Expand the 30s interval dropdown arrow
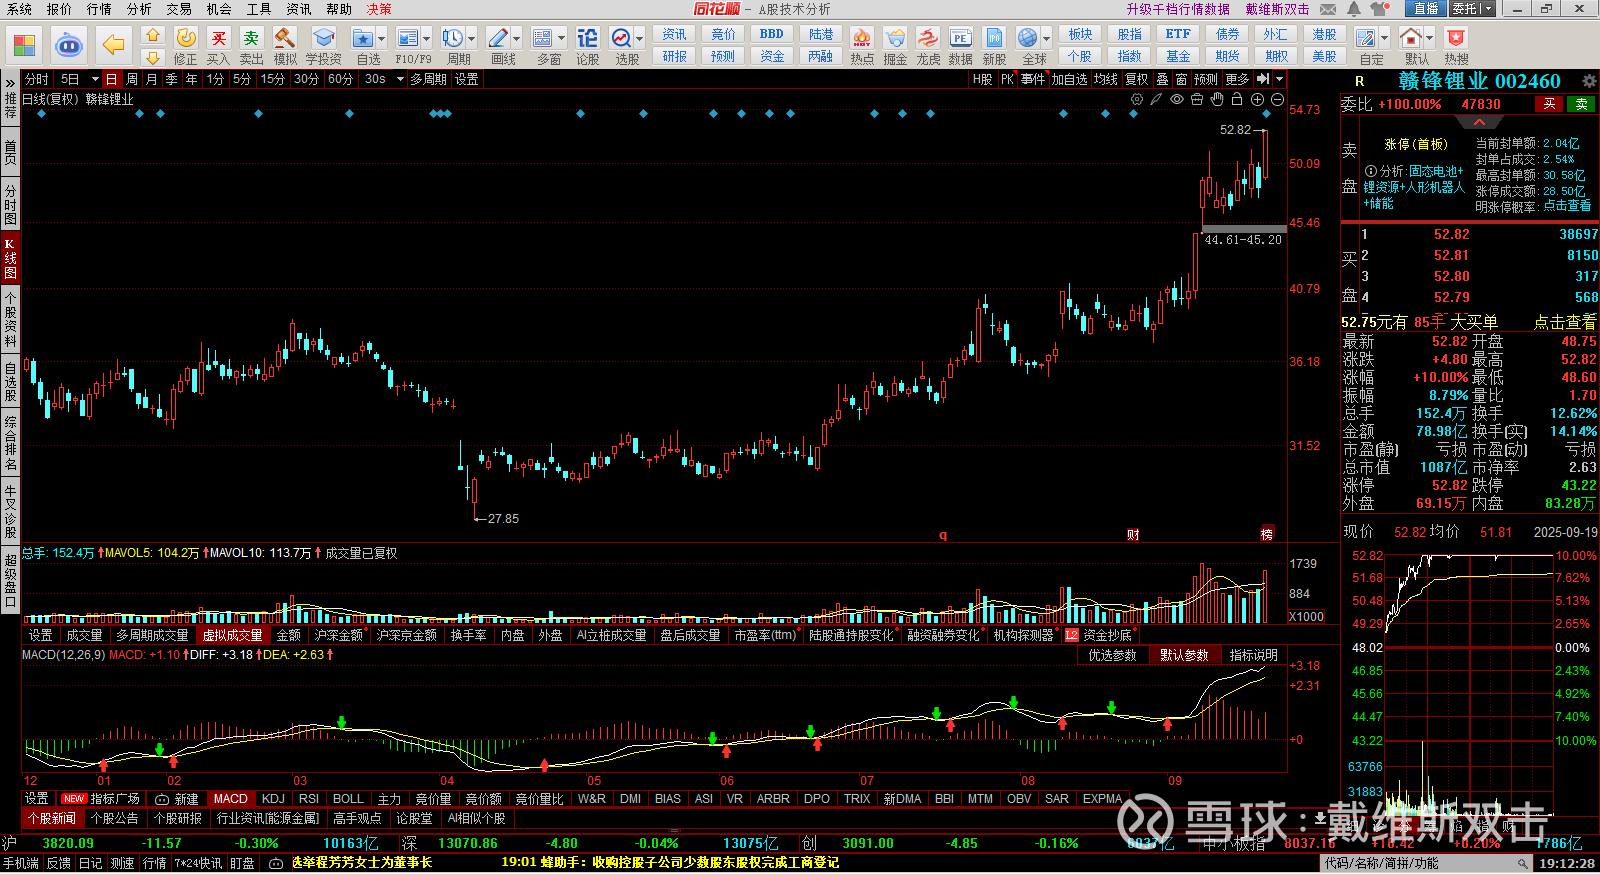Viewport: 1600px width, 875px height. 399,79
